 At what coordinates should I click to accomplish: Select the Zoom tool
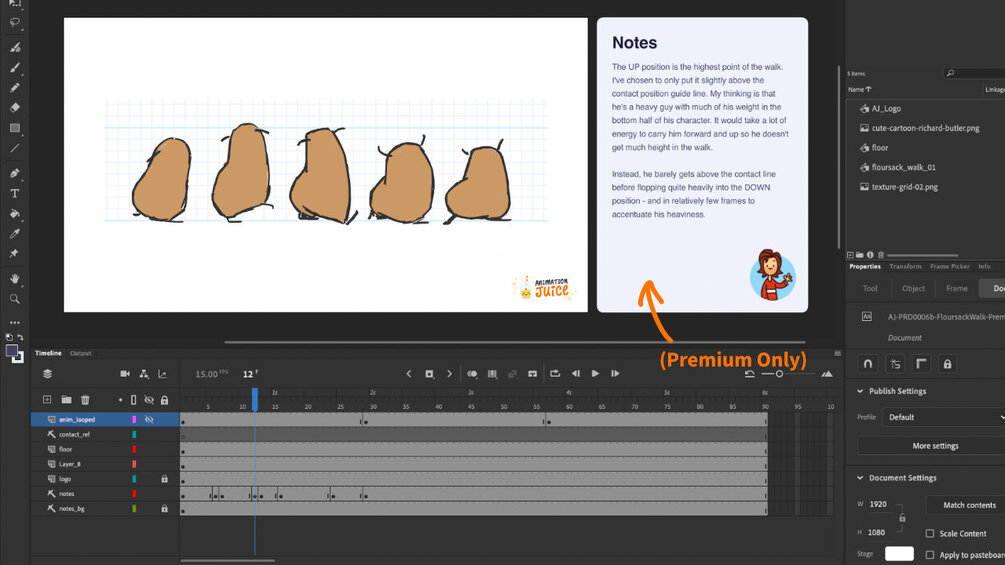[x=15, y=299]
